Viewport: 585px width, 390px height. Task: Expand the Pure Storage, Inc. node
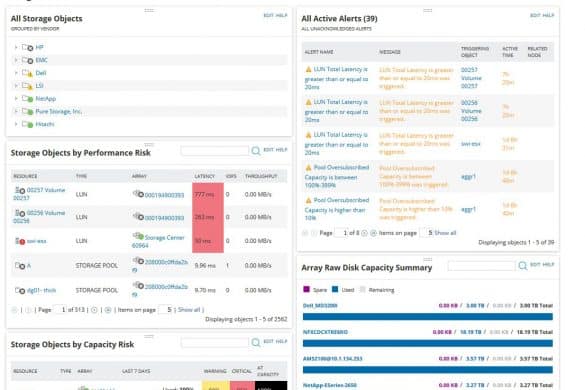tap(16, 111)
